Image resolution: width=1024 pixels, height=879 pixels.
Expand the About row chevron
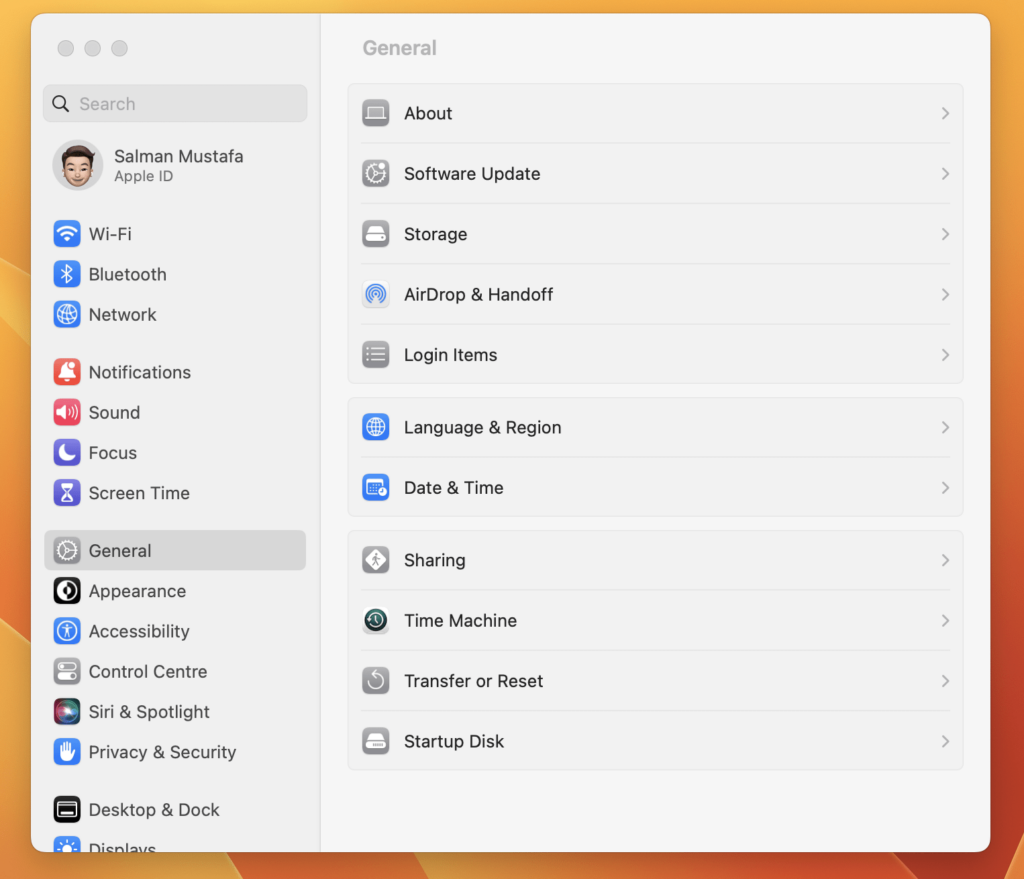[945, 114]
